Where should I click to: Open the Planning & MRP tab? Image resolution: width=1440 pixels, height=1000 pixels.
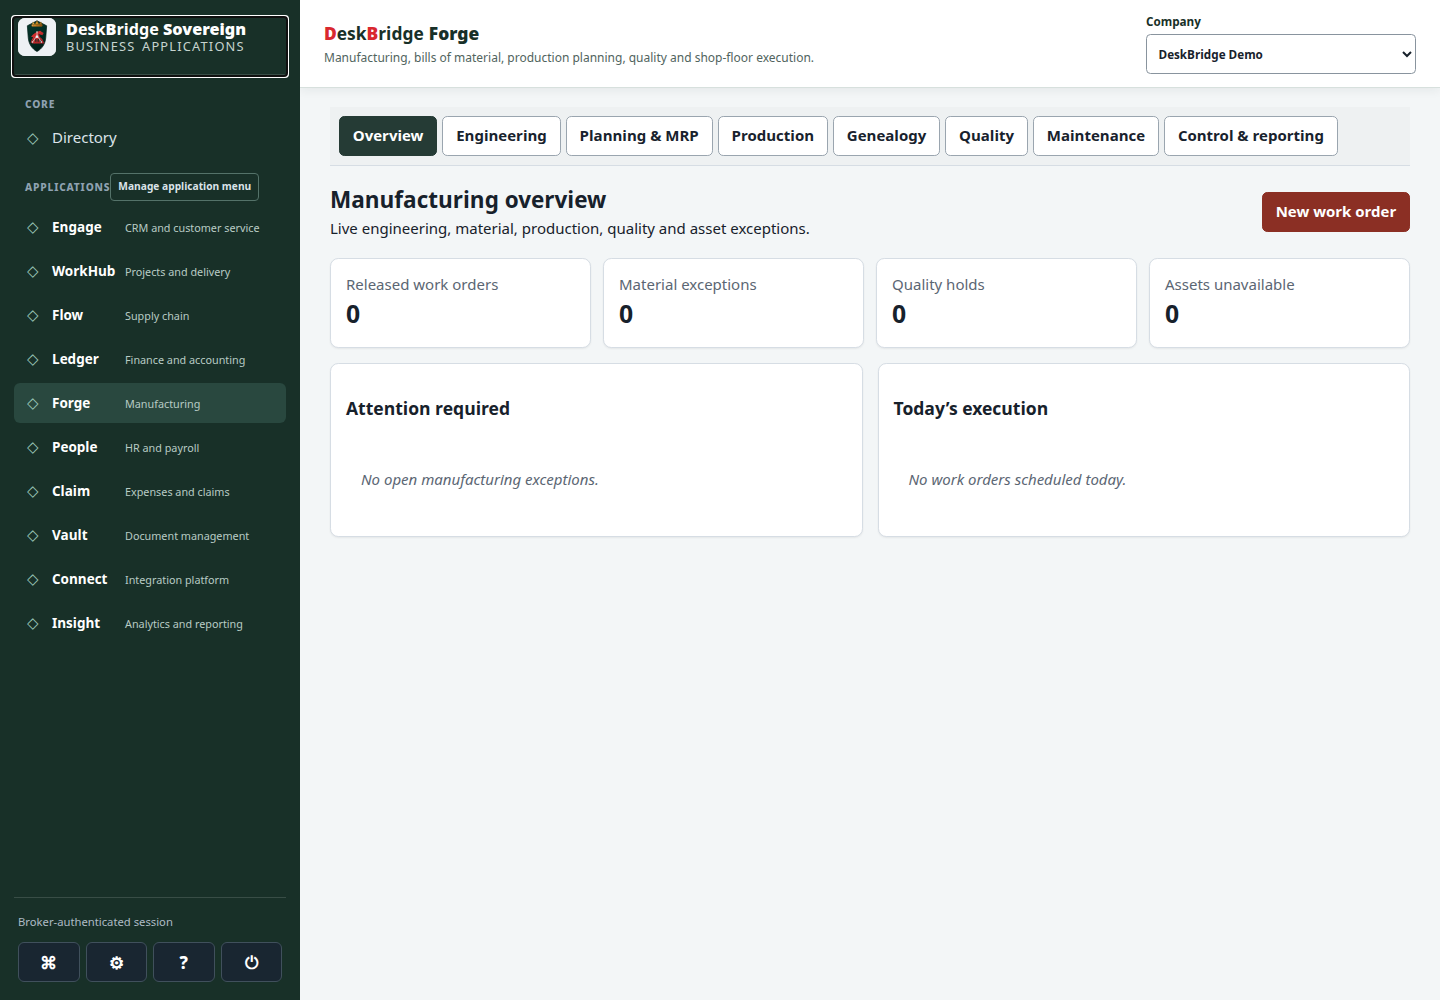point(639,136)
